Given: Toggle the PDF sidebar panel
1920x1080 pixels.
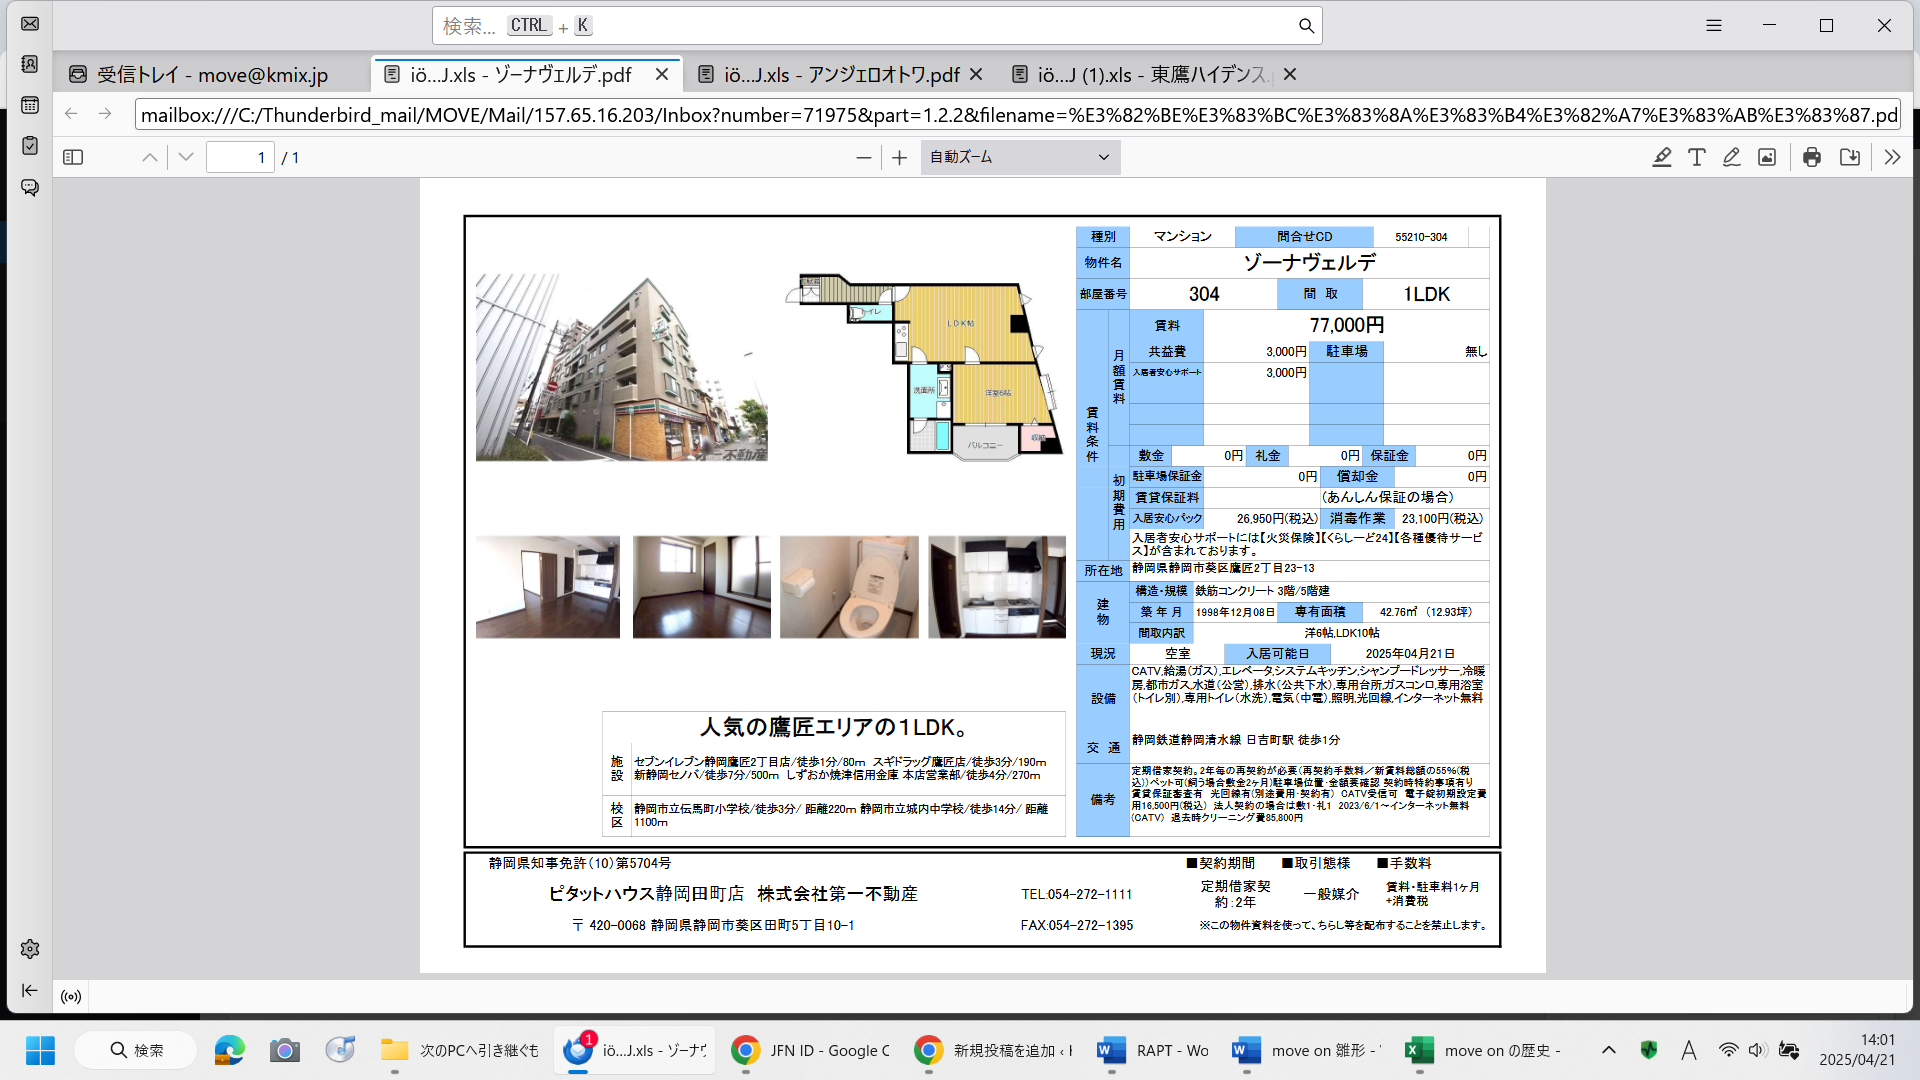Looking at the screenshot, I should pos(73,157).
